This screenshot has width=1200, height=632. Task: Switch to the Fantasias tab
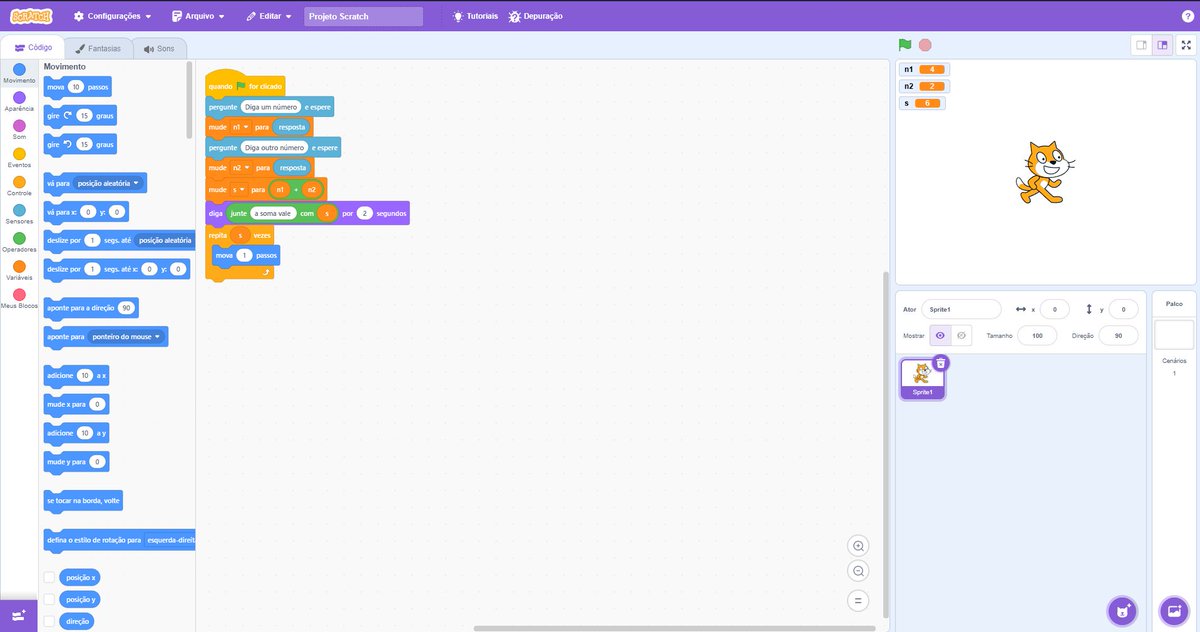(98, 48)
